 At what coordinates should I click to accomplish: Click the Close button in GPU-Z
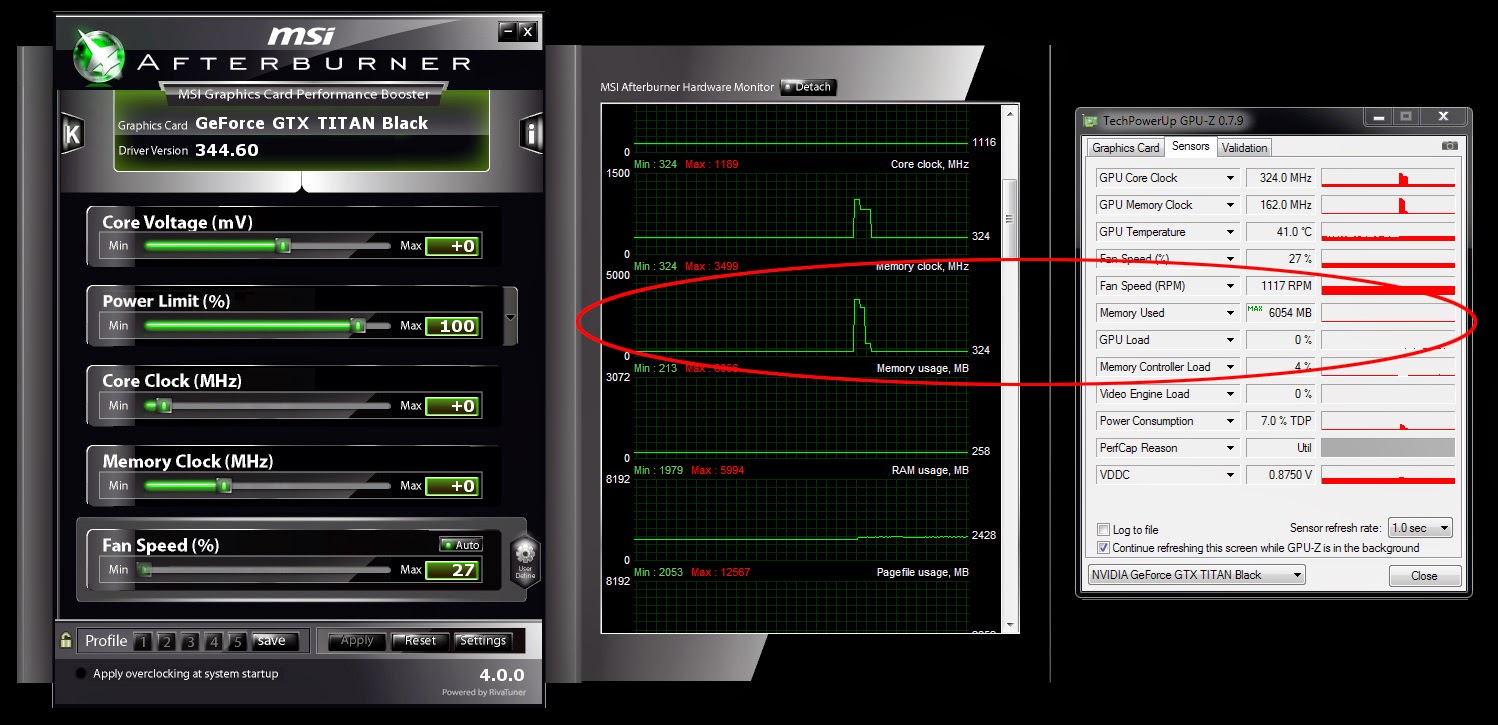point(1424,576)
